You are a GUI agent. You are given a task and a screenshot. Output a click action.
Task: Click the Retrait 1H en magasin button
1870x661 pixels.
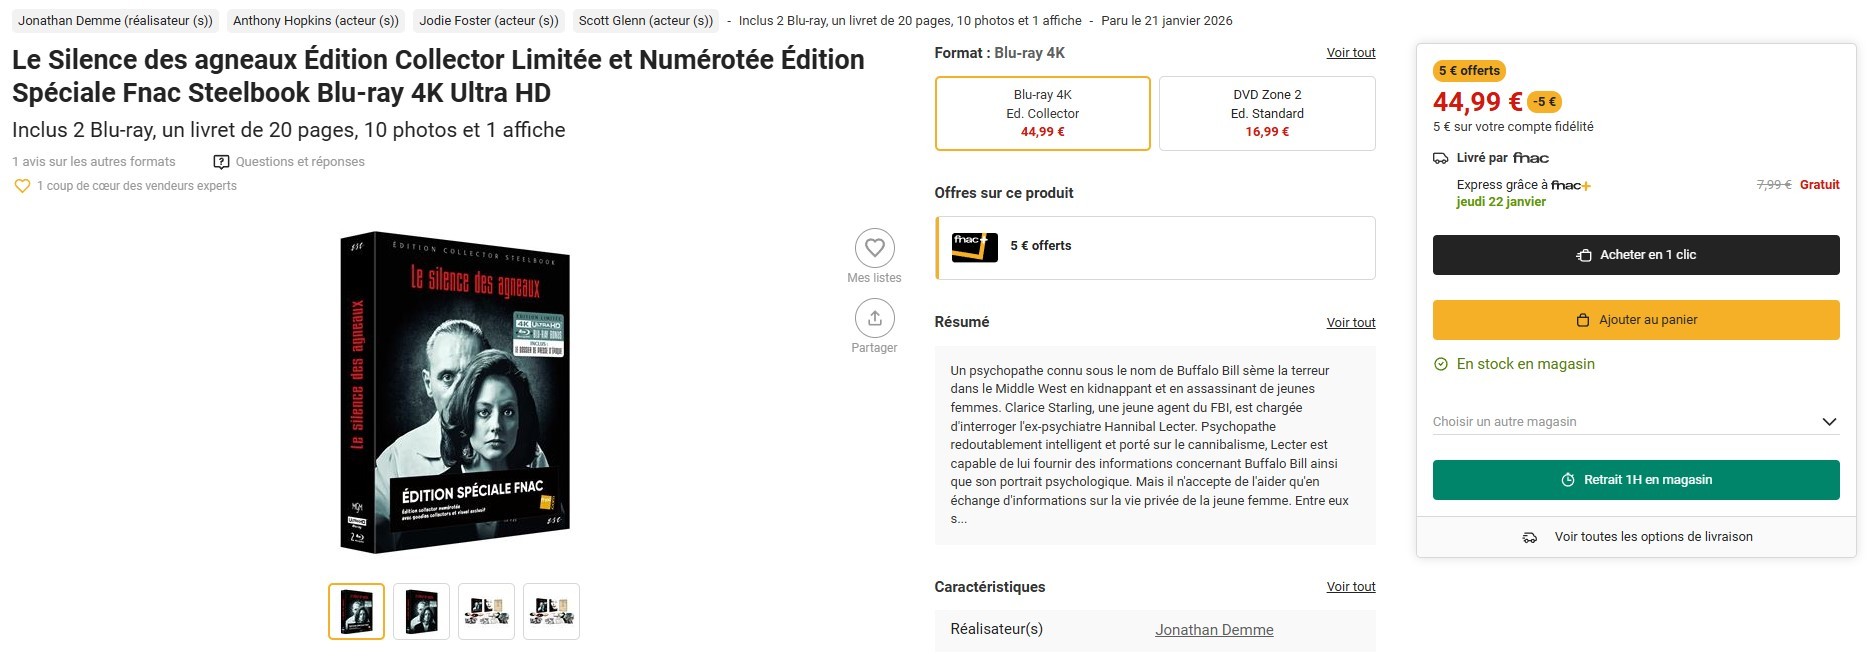click(x=1635, y=480)
